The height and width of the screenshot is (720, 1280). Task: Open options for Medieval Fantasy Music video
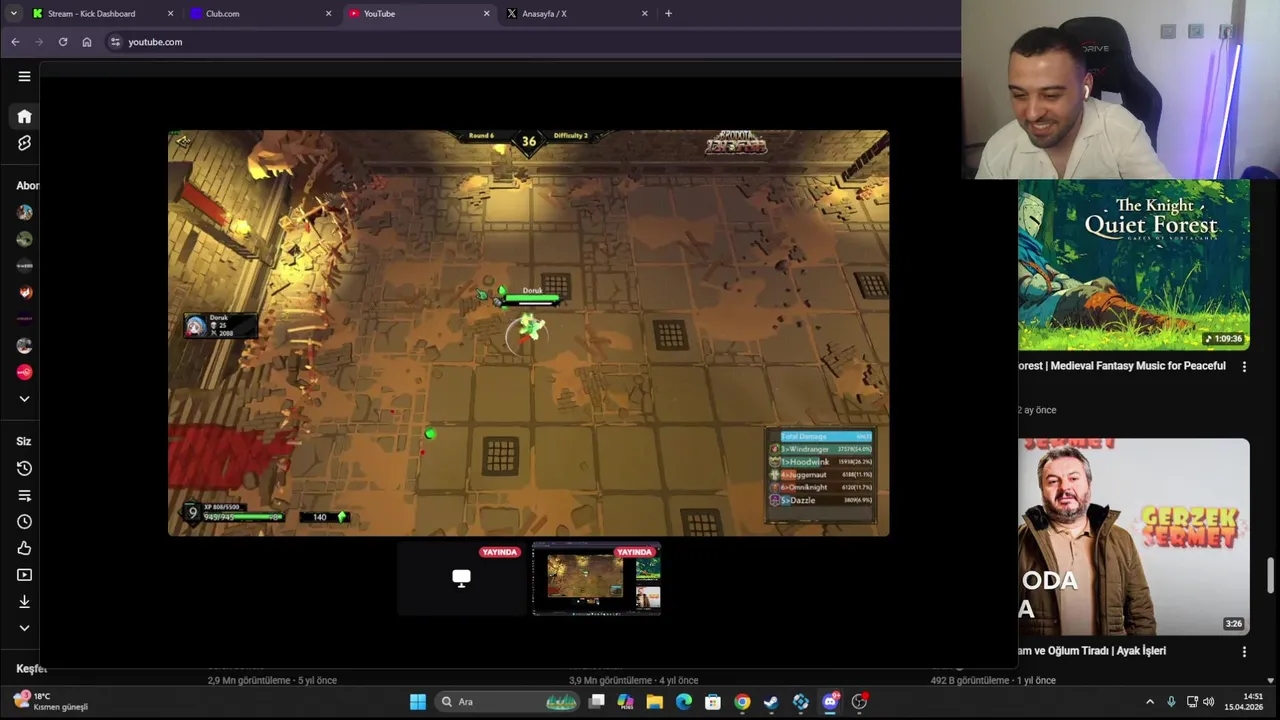tap(1244, 367)
